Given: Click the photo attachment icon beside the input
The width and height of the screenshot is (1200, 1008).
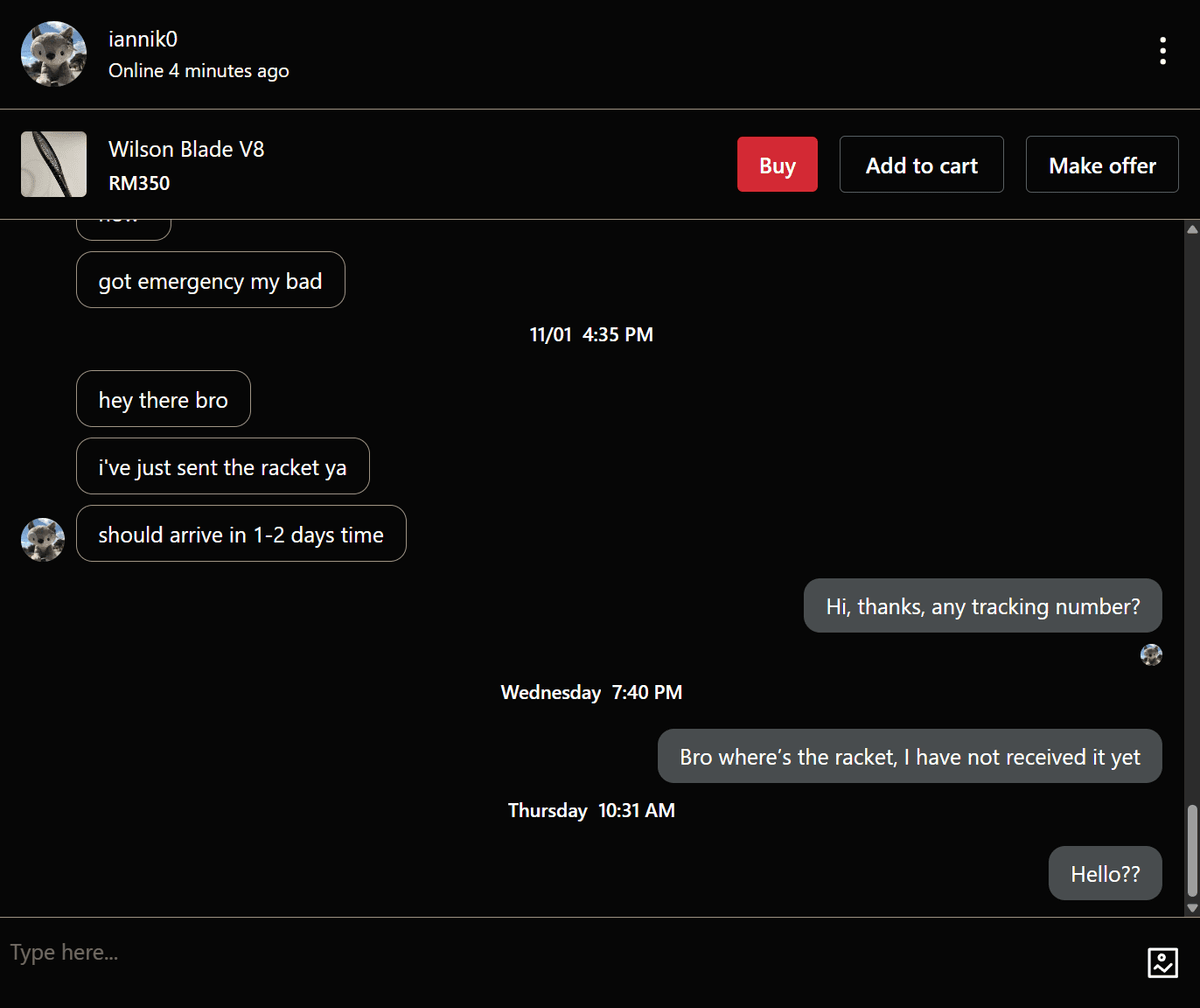Looking at the screenshot, I should 1162,962.
